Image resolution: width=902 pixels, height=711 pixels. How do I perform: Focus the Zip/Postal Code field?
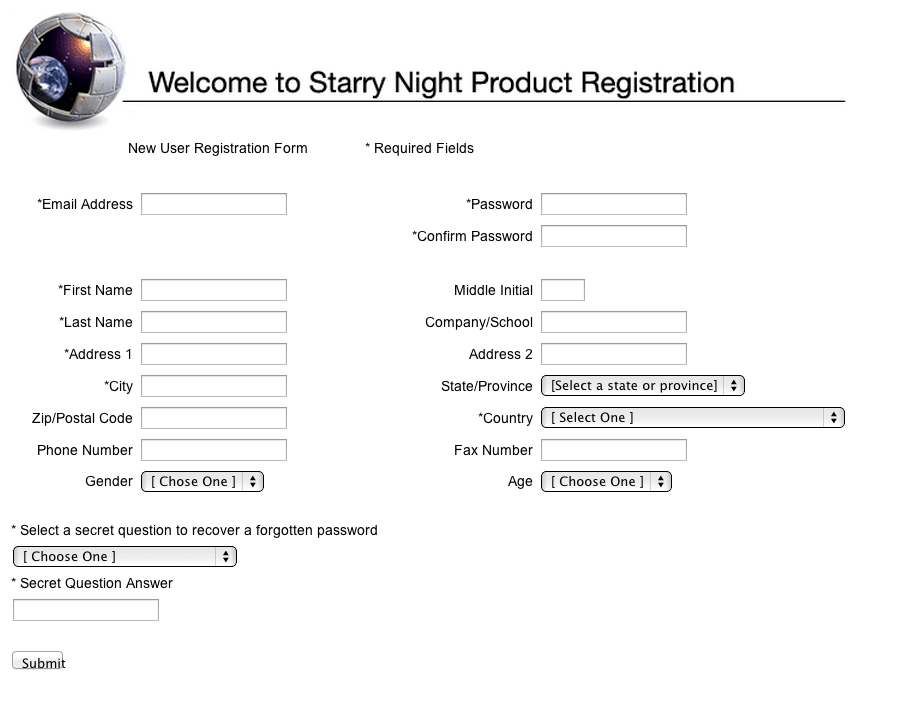[214, 418]
